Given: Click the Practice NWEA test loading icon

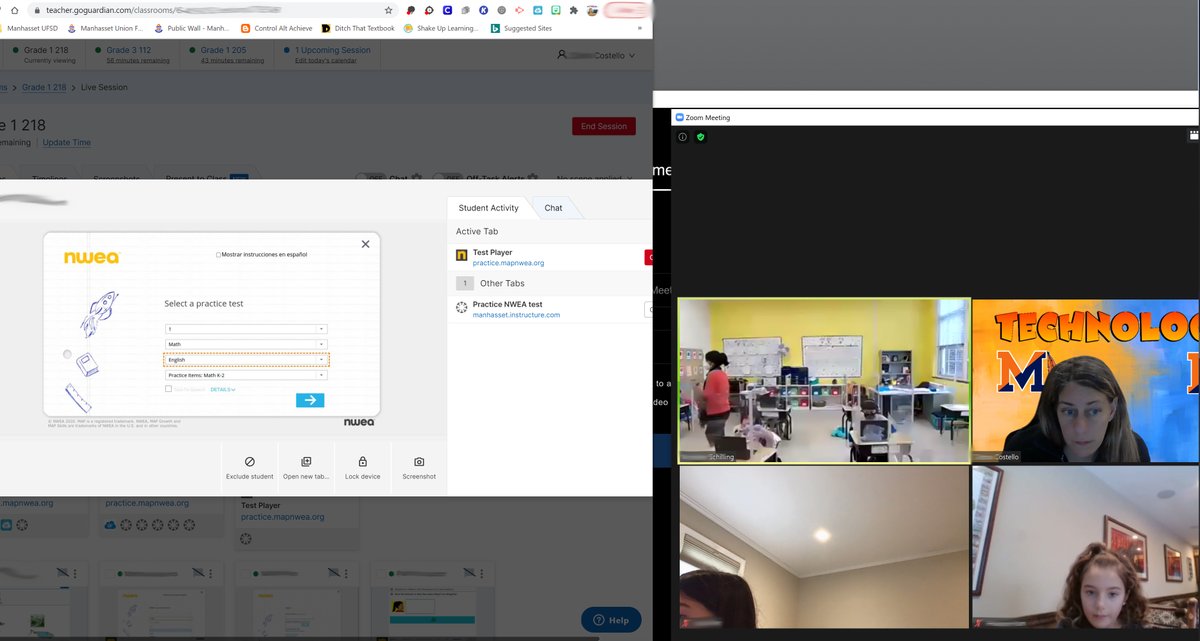Looking at the screenshot, I should pyautogui.click(x=461, y=308).
